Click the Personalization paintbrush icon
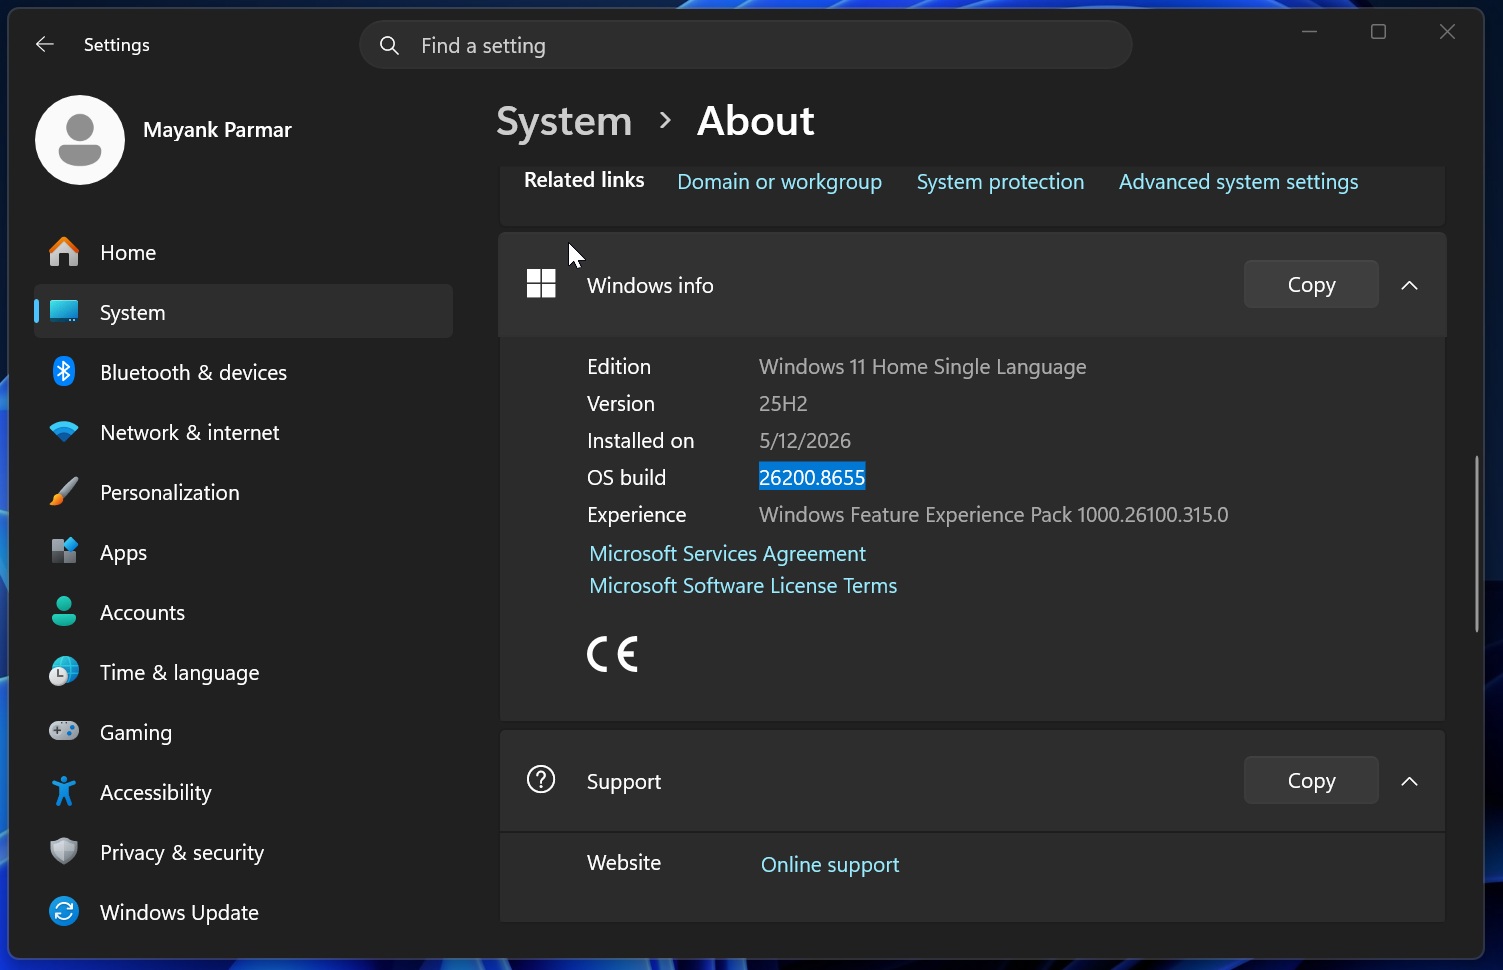The image size is (1503, 970). click(64, 492)
